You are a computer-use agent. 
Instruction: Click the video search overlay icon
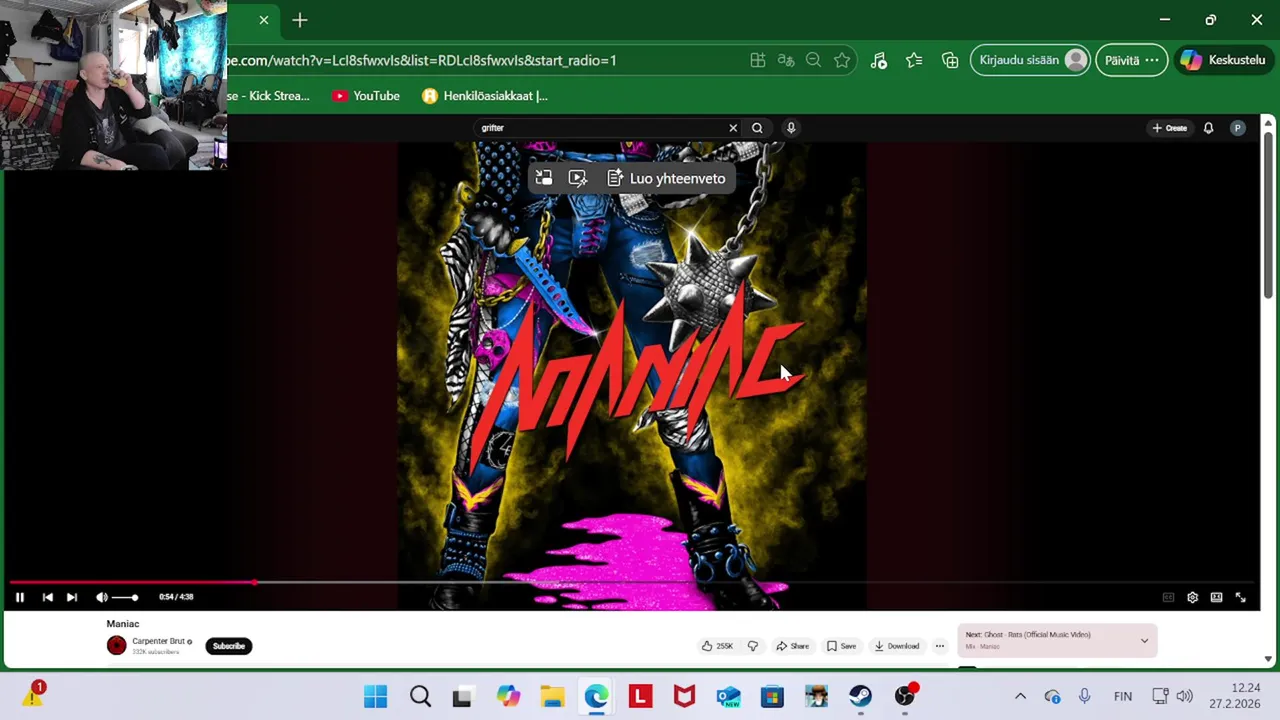pos(578,178)
